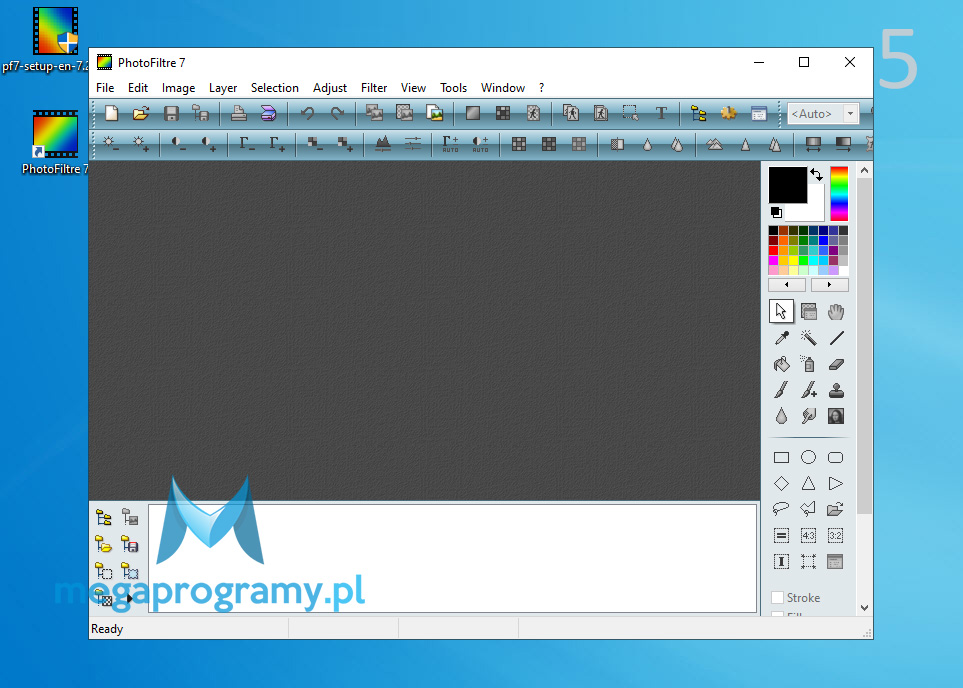The height and width of the screenshot is (688, 963).
Task: Pick the triangle selection shape
Action: [x=808, y=483]
